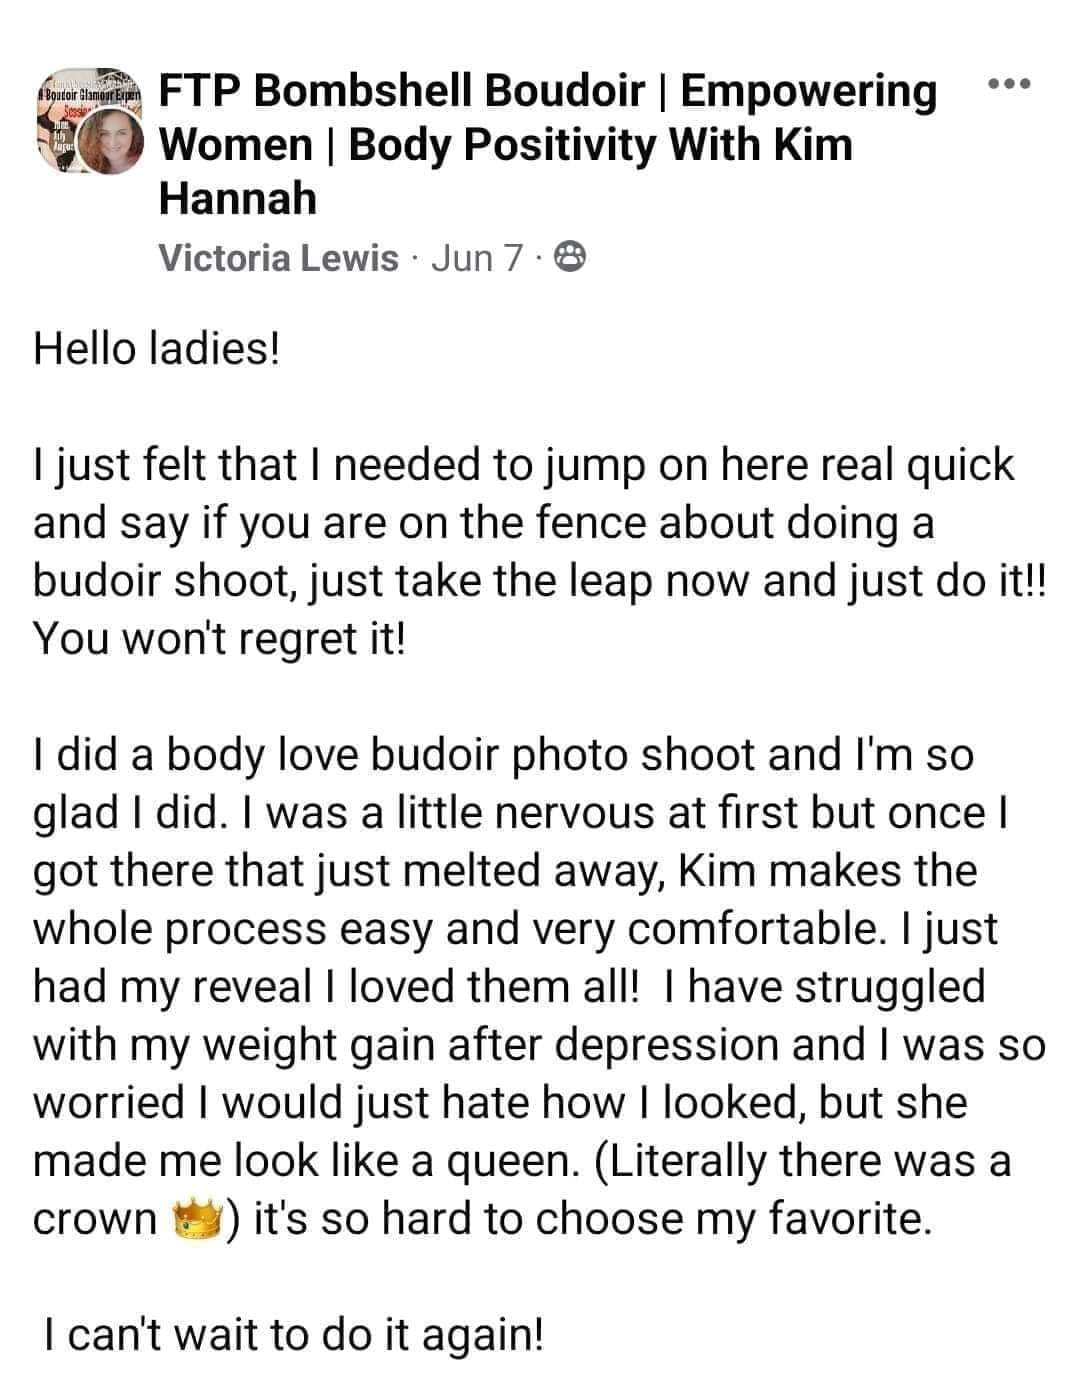Open Victoria Lewis's profile name link
This screenshot has height=1381, width=1079.
pyautogui.click(x=278, y=258)
